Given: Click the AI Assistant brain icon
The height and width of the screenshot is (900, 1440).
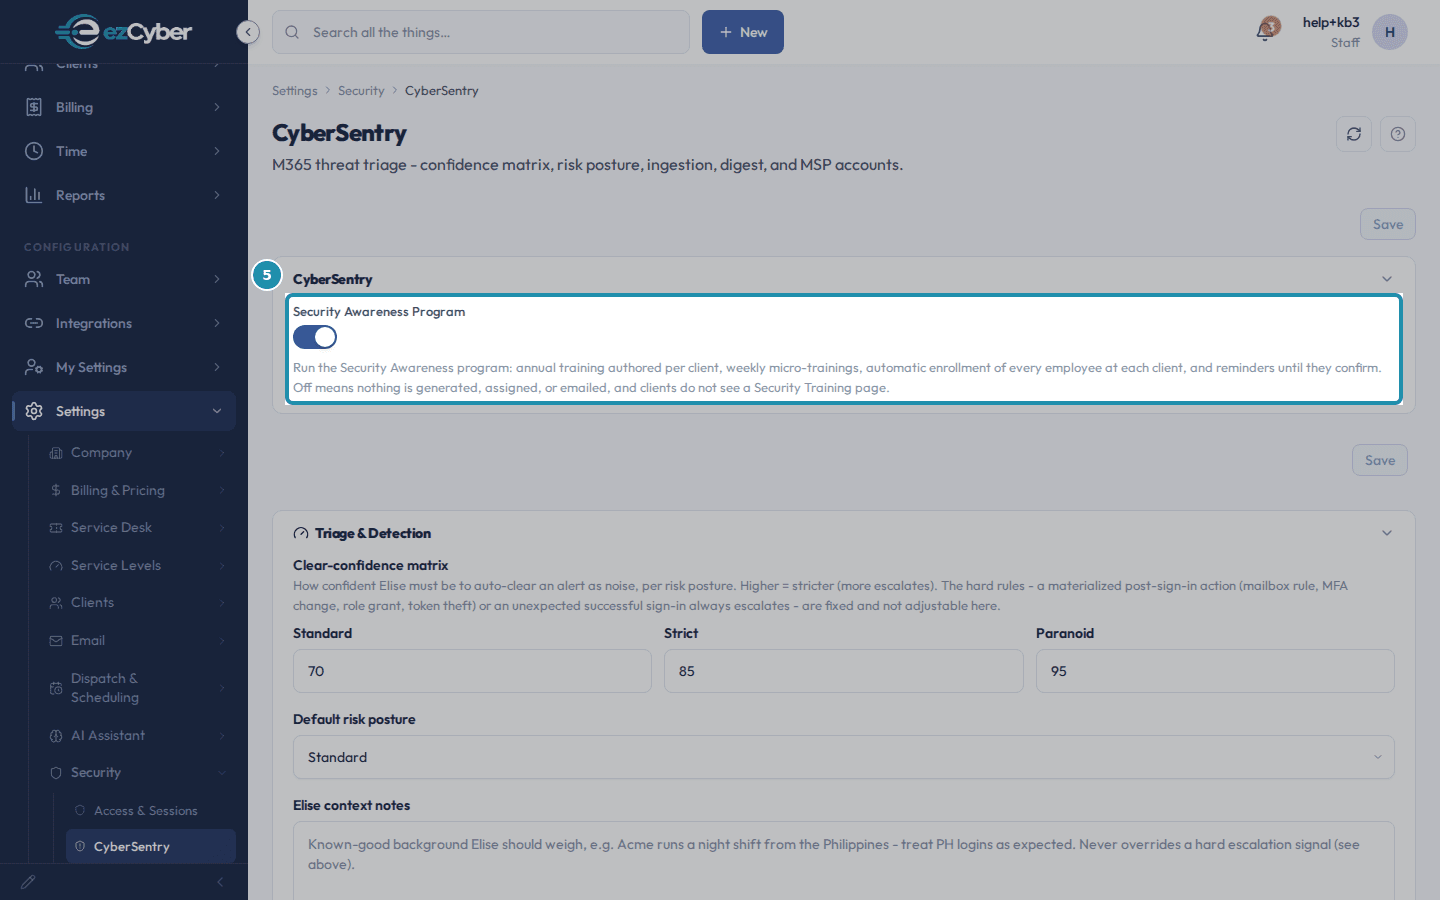Looking at the screenshot, I should coord(56,736).
